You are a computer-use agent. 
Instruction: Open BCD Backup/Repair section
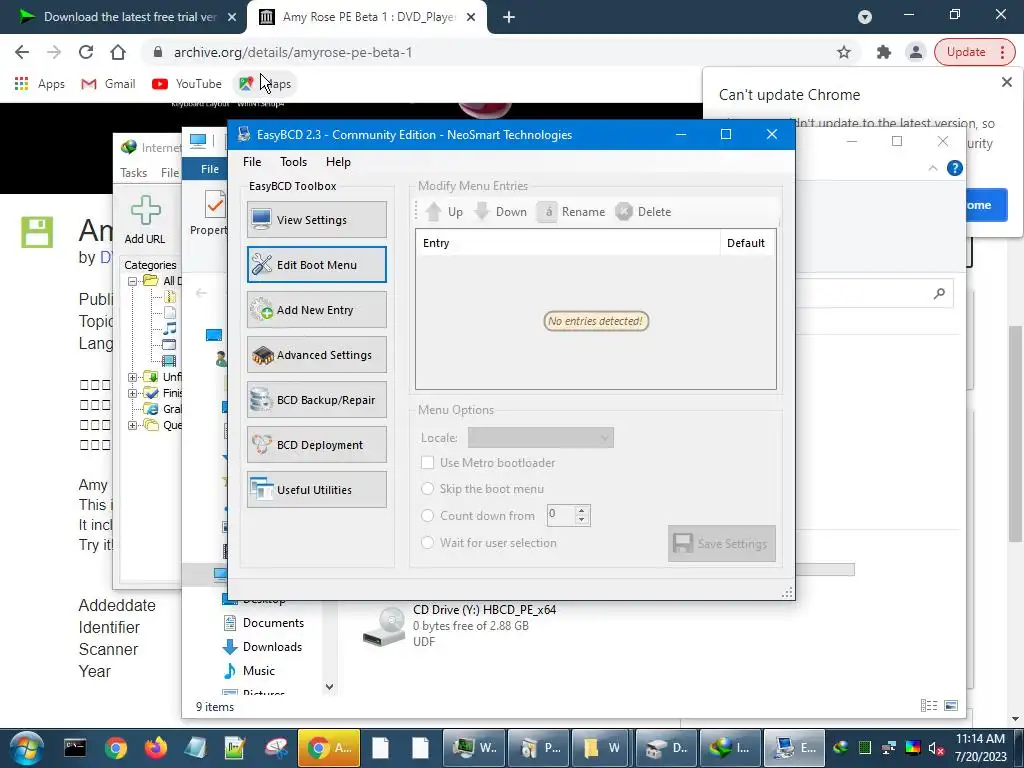[x=317, y=400]
